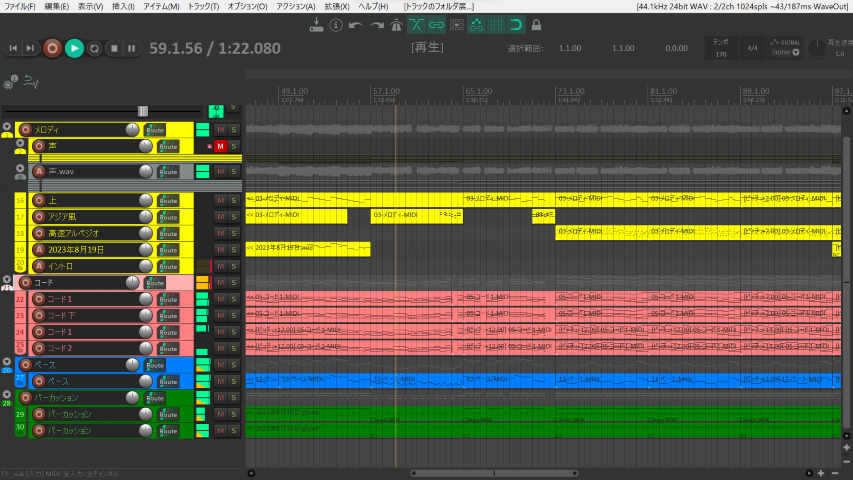The image size is (853, 480).
Task: Open Route button on 声 track
Action: pyautogui.click(x=168, y=146)
